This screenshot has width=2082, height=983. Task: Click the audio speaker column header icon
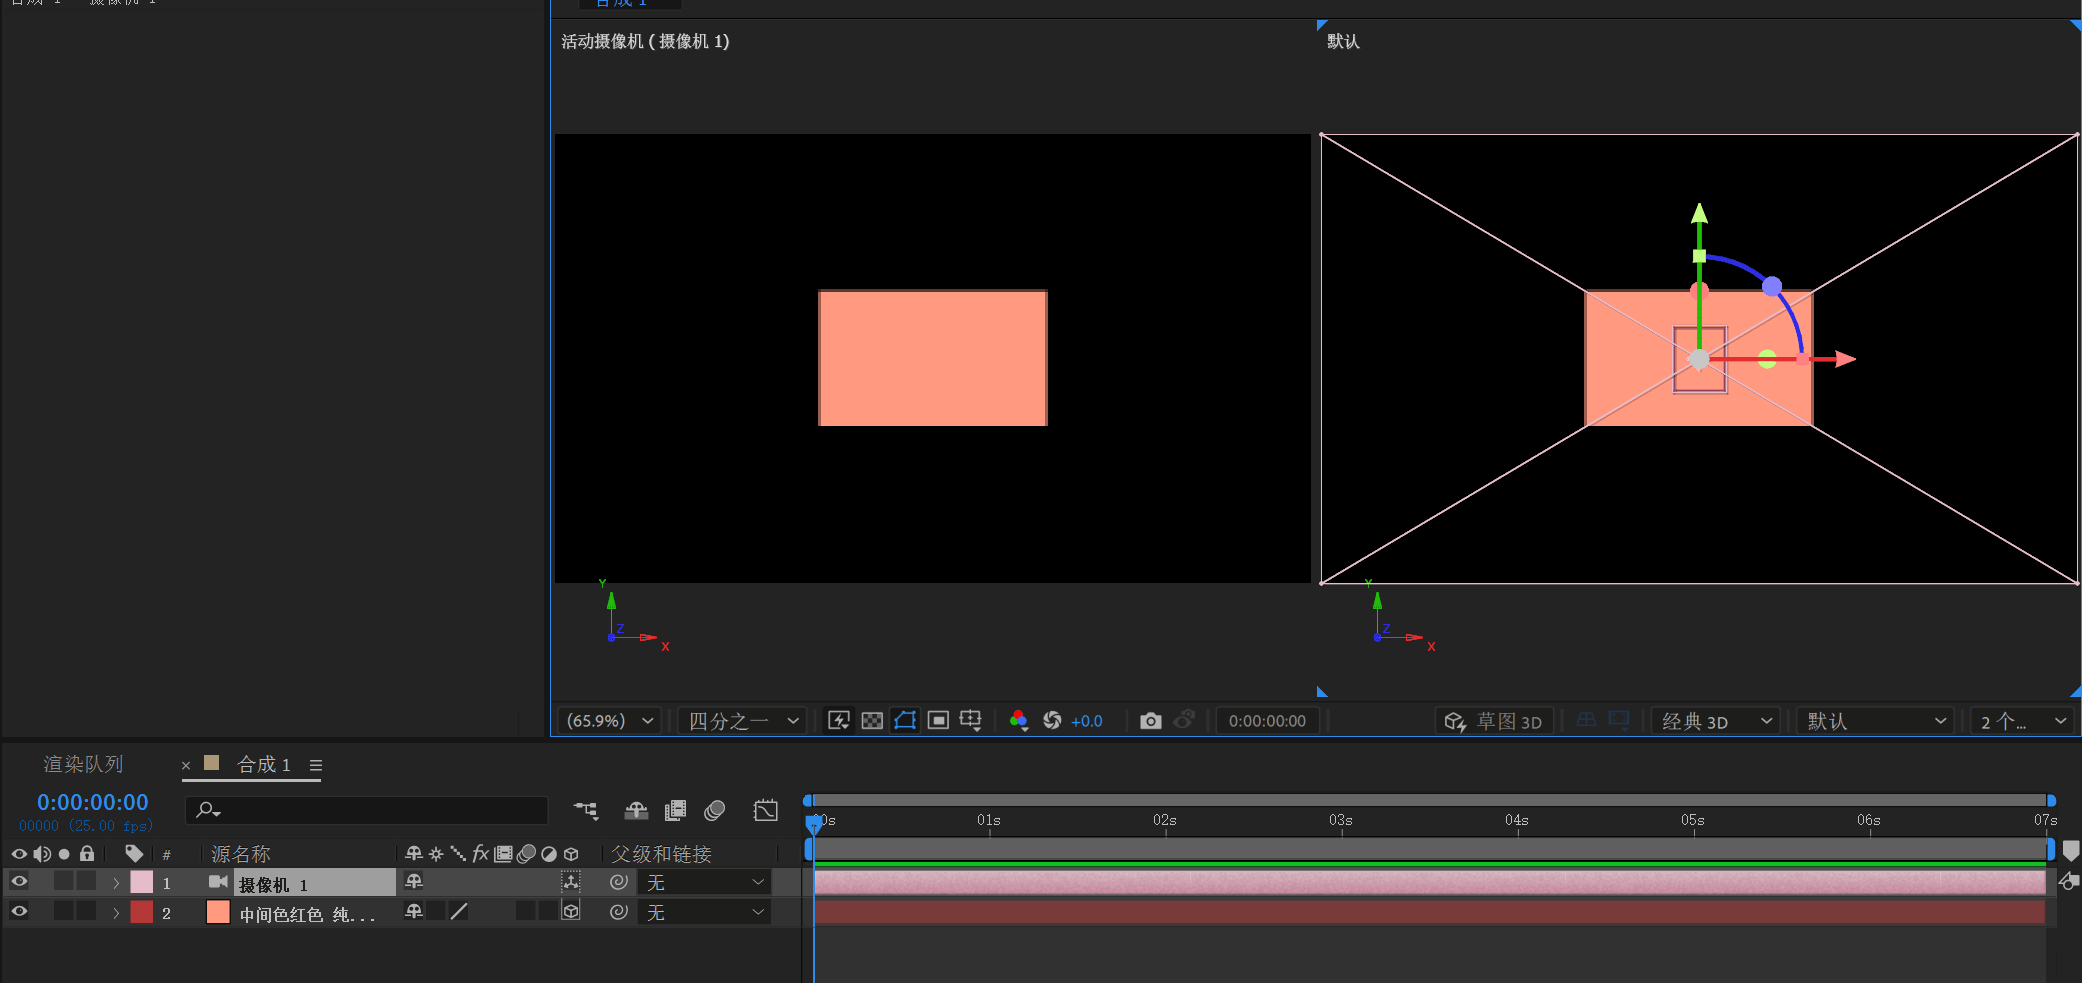pyautogui.click(x=42, y=854)
